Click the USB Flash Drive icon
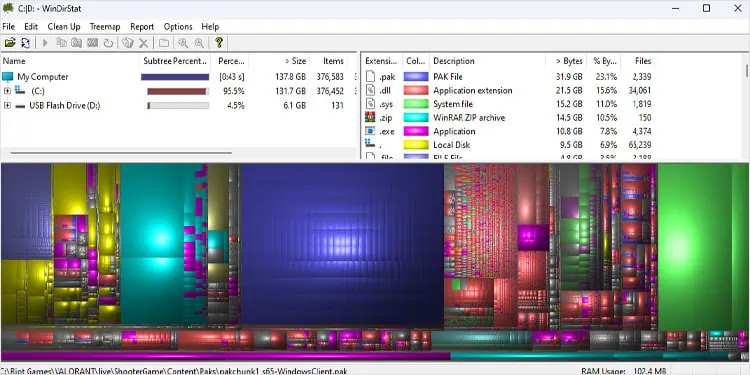Viewport: 750px width, 375px height. [20, 106]
